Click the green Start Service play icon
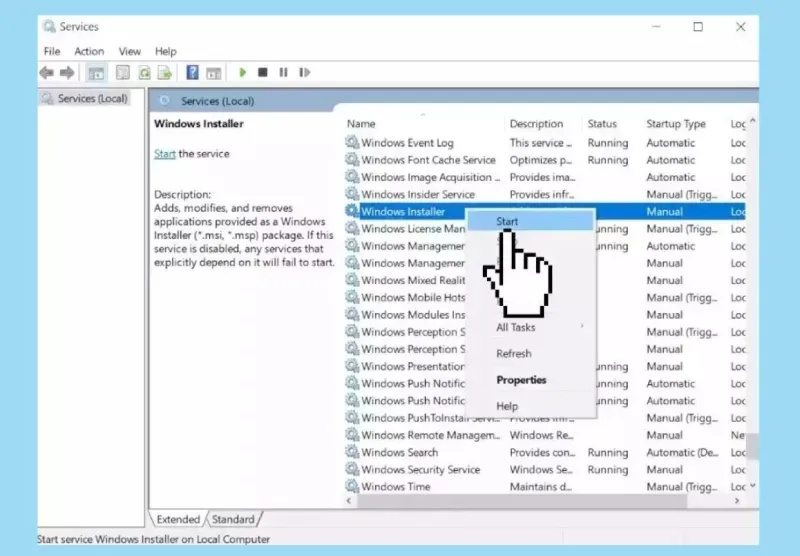 243,72
